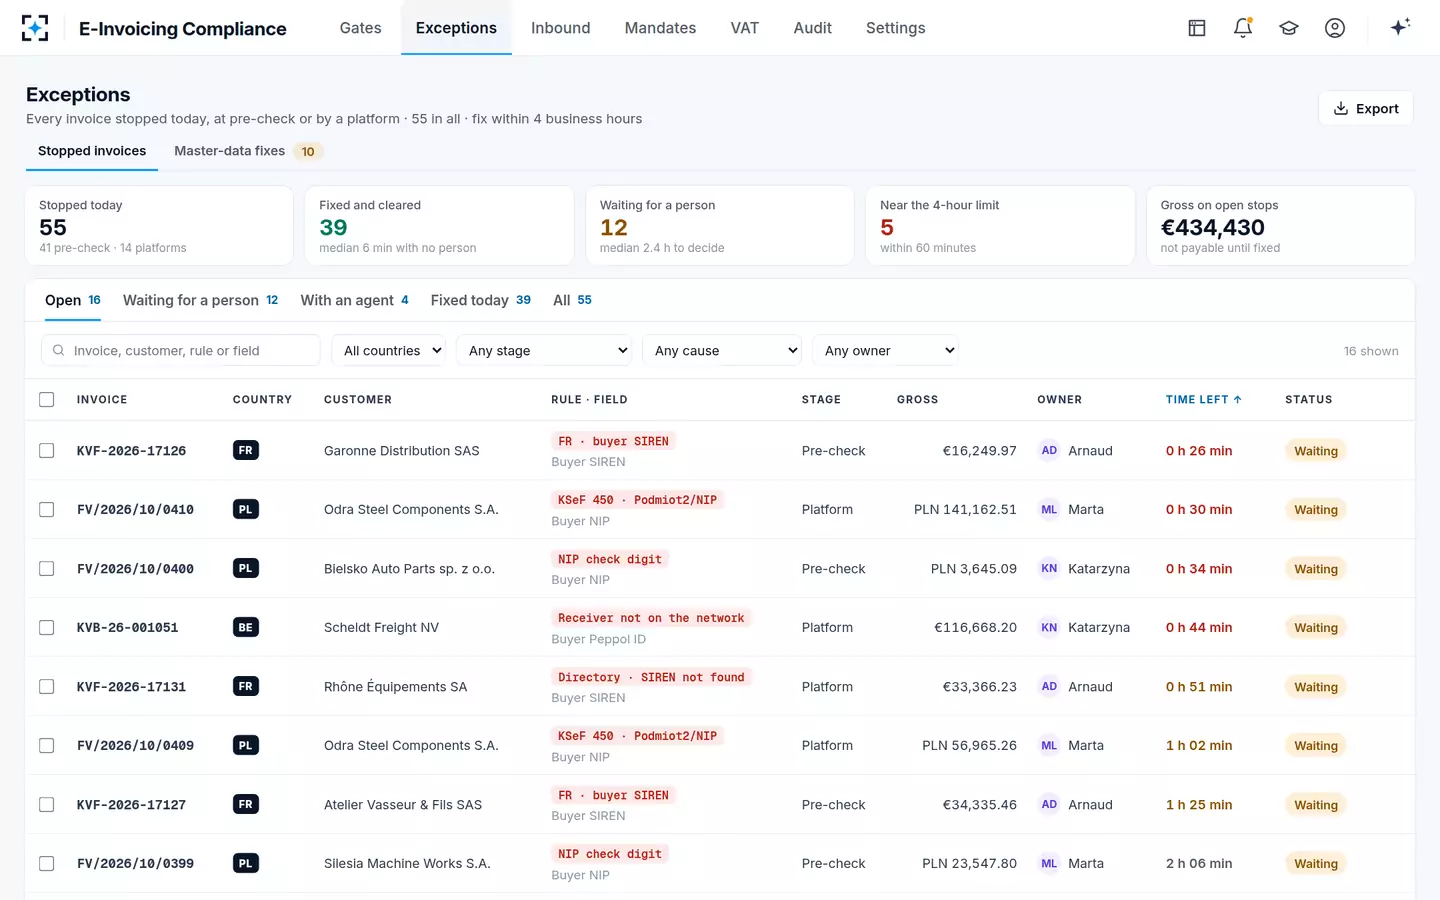Click the E-Invoicing Compliance logo icon
Screen dimensions: 1440x900
click(x=35, y=28)
